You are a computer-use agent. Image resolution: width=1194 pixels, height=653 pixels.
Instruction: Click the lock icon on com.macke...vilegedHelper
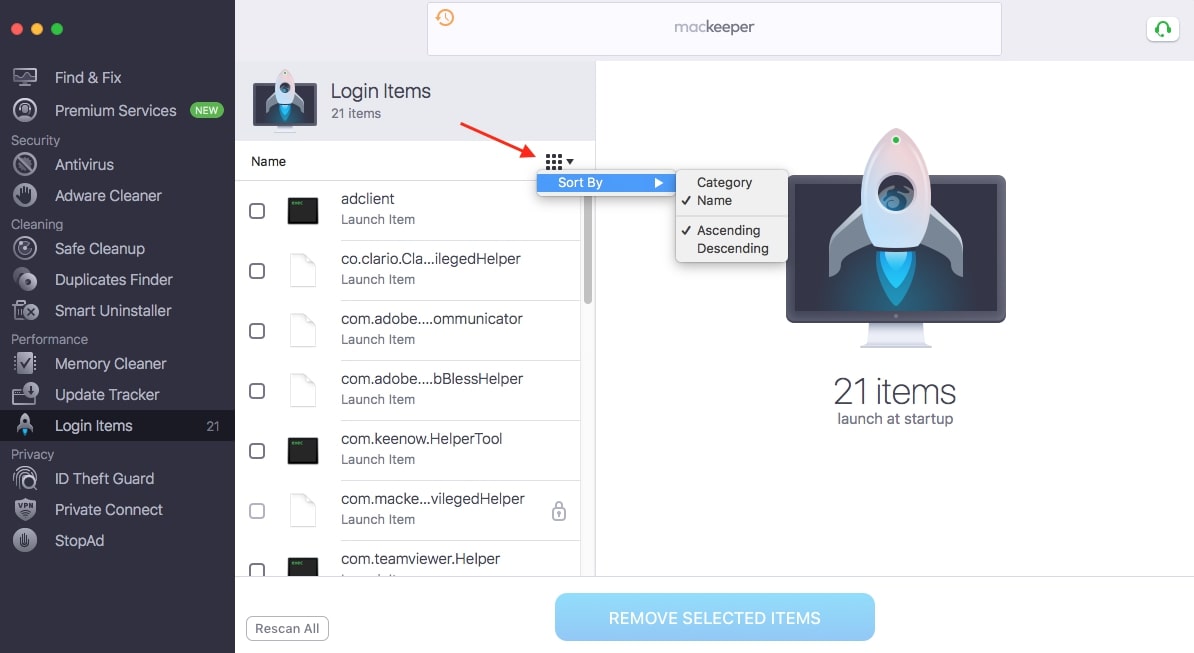point(559,511)
